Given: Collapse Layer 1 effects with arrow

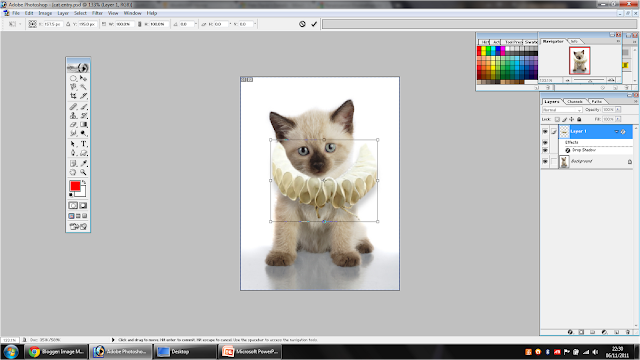Looking at the screenshot, I should pos(616,131).
